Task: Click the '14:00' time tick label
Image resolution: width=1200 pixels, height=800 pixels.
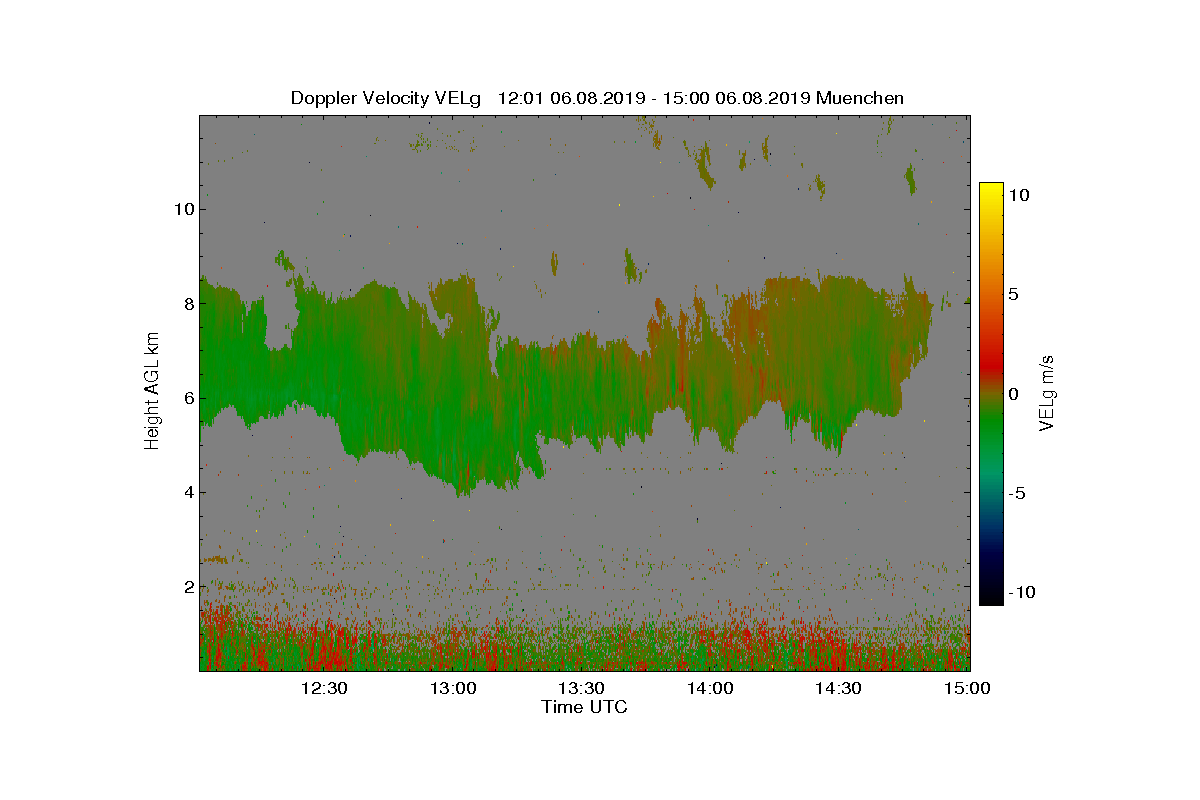Action: pyautogui.click(x=710, y=688)
